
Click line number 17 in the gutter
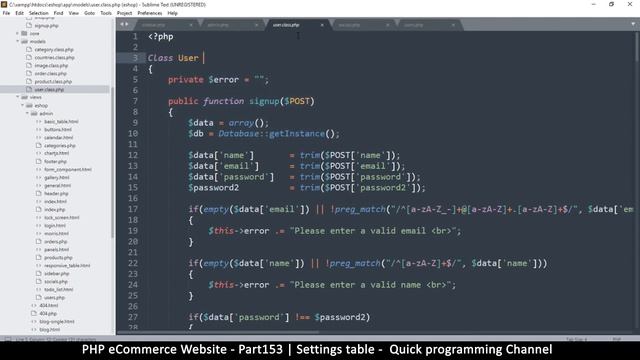[x=133, y=209]
